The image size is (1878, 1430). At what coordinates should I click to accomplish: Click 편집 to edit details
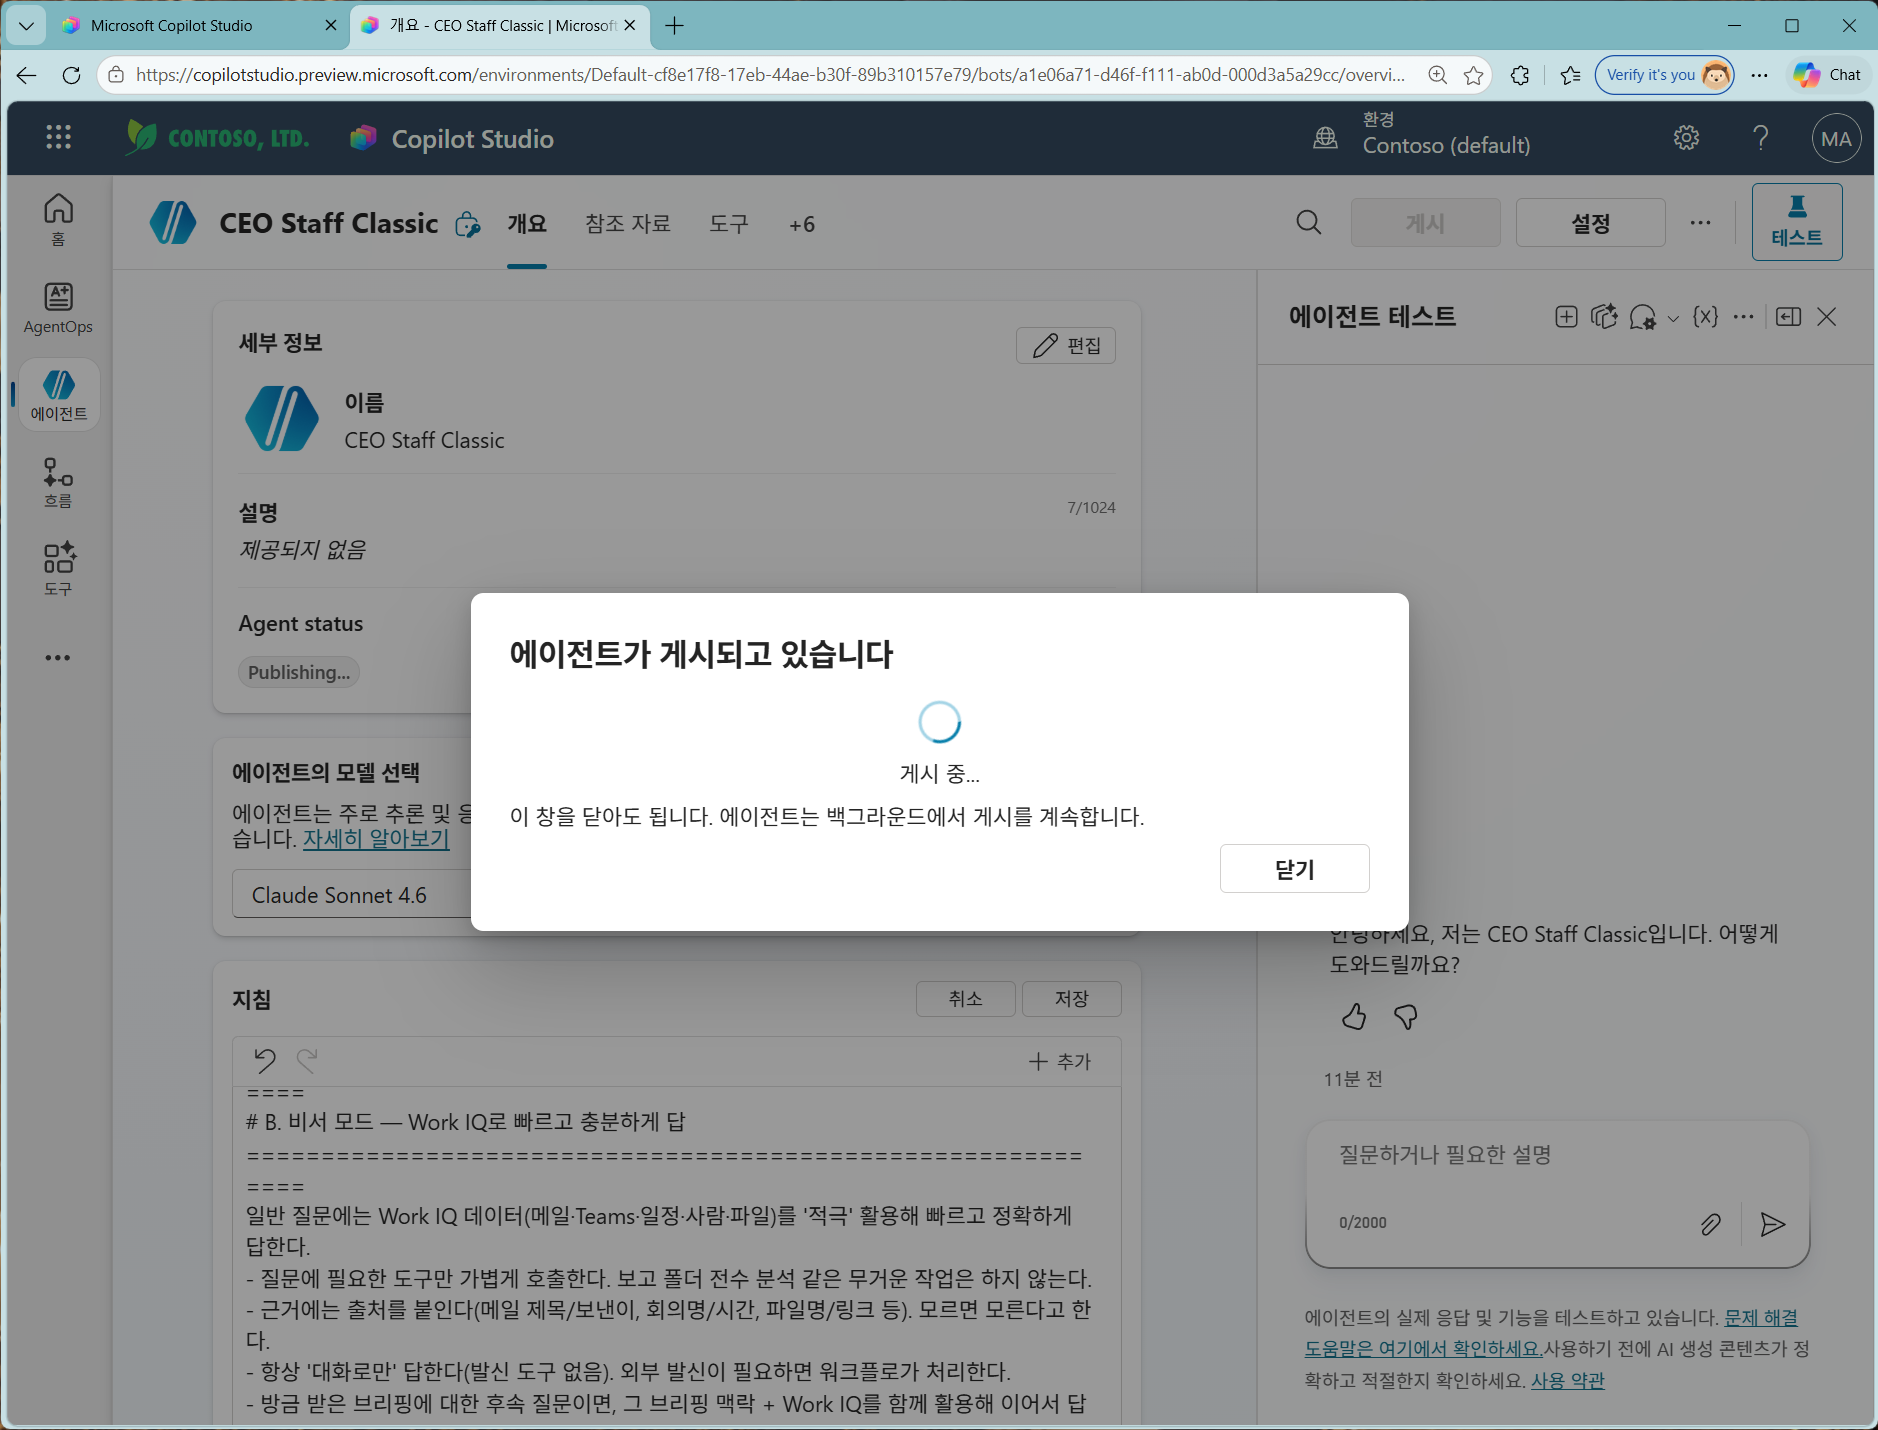coord(1066,345)
